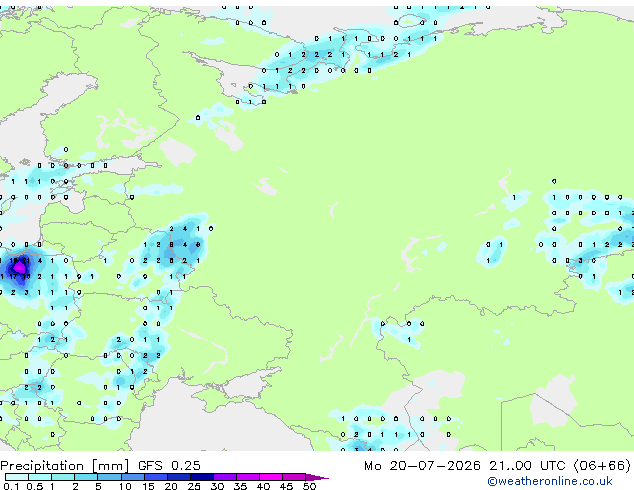This screenshot has height=490, width=634.
Task: Select the 2–5 mm legend swatch
Action: tap(86, 477)
